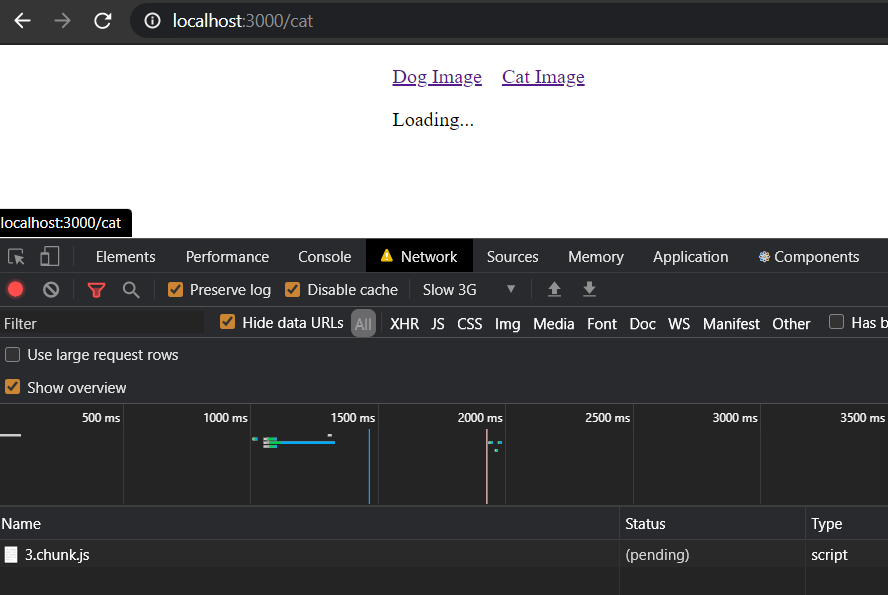Switch to the Console panel
The height and width of the screenshot is (595, 888).
pos(324,256)
